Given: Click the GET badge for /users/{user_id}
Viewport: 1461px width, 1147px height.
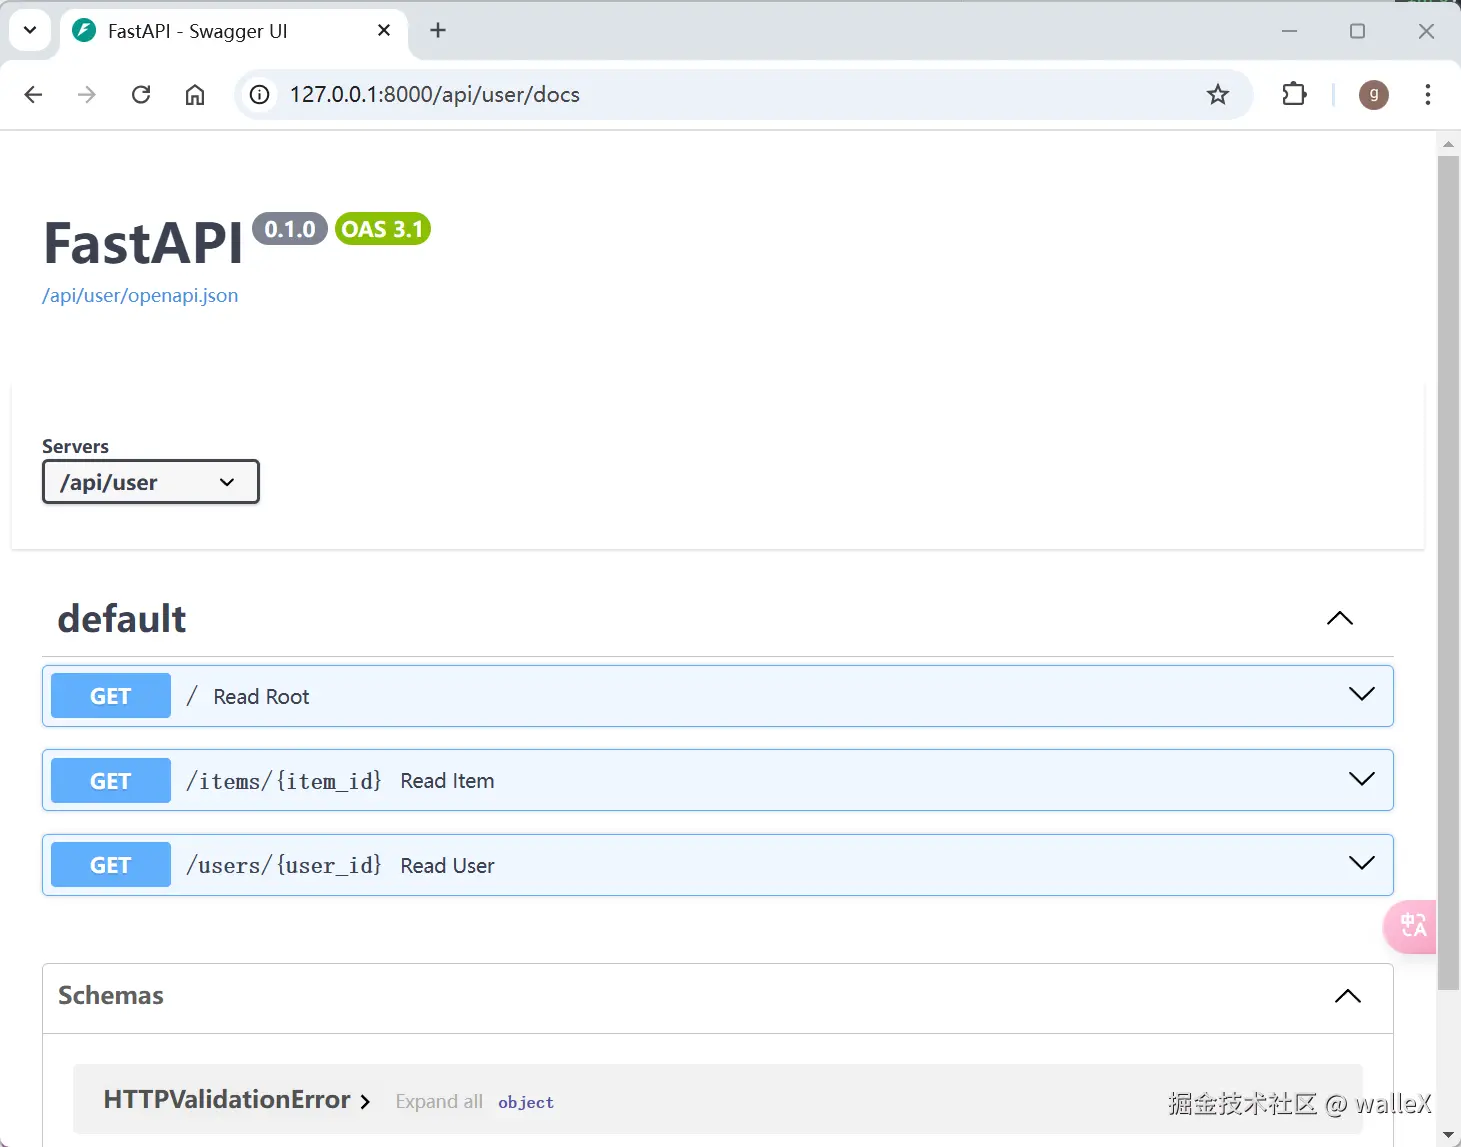Looking at the screenshot, I should [111, 865].
